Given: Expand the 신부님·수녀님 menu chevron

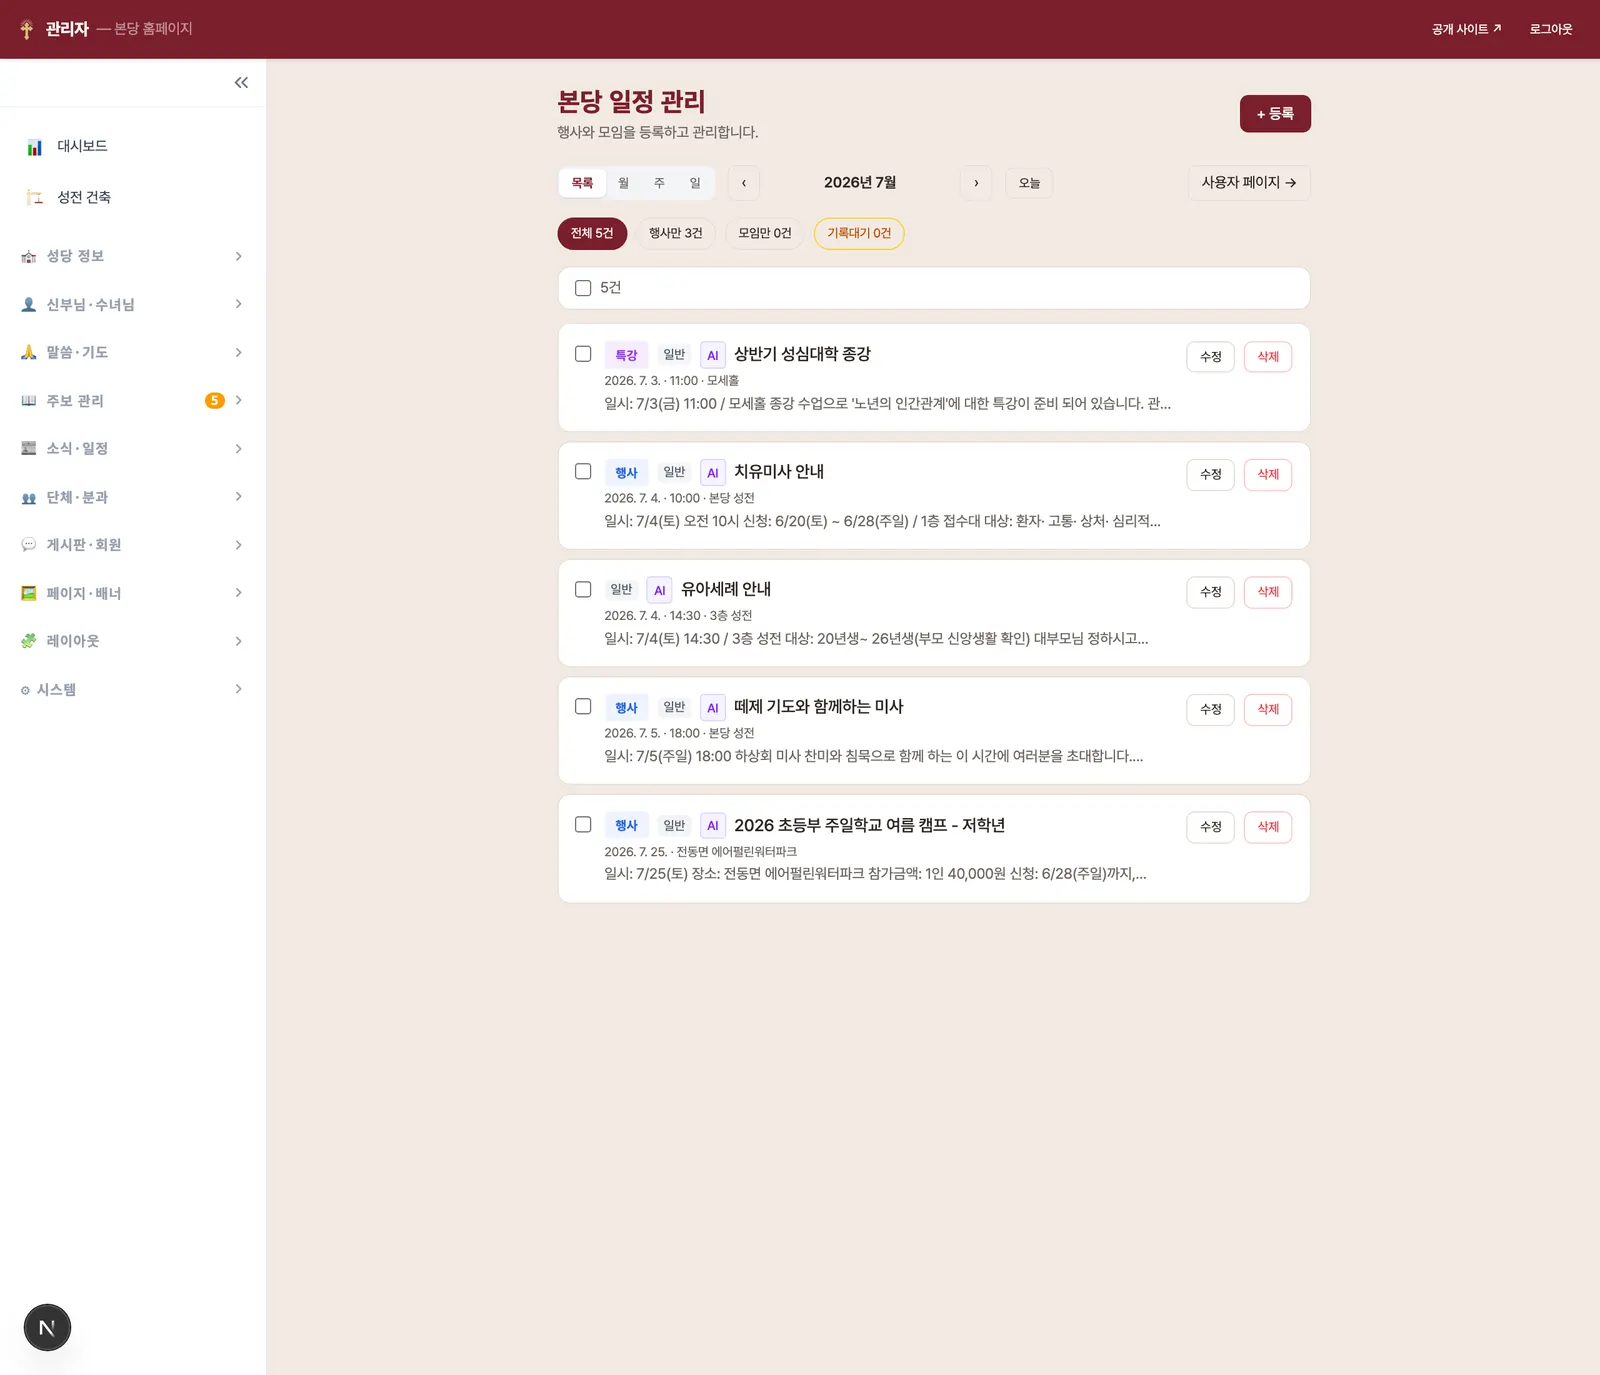Looking at the screenshot, I should tap(238, 304).
